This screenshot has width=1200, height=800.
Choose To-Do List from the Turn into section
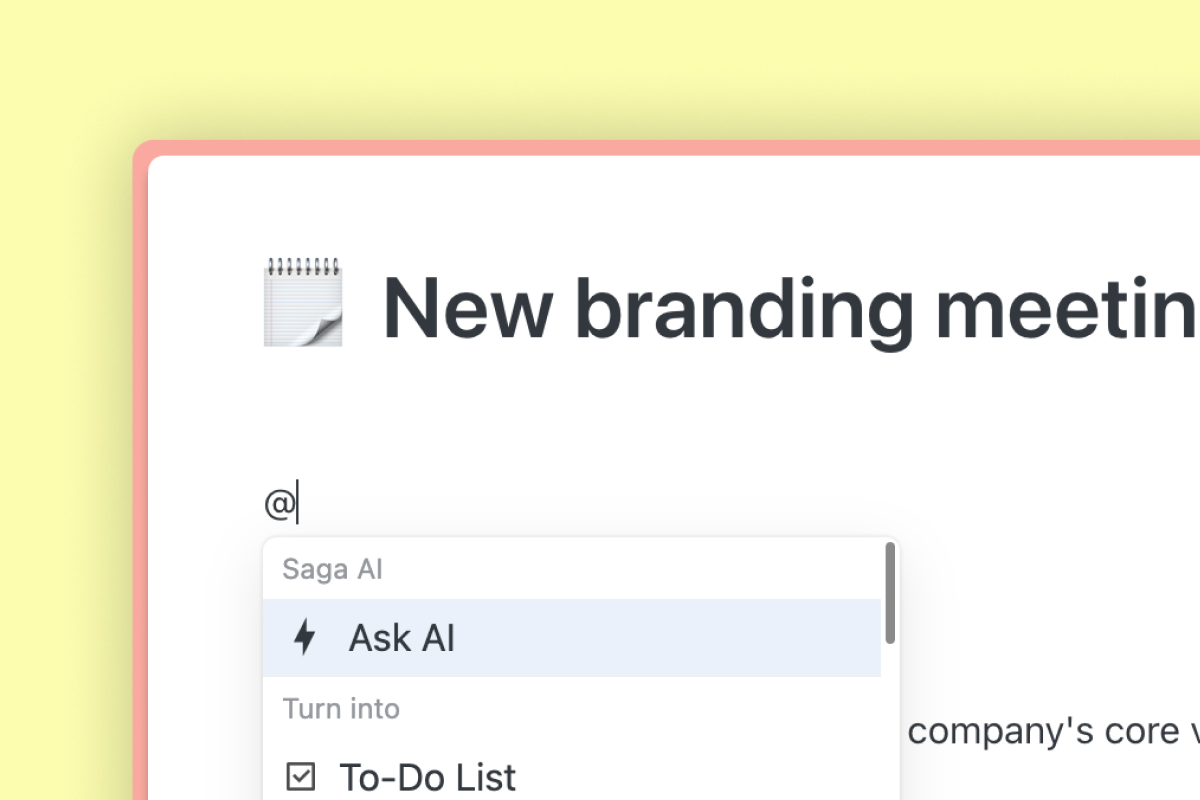(428, 777)
